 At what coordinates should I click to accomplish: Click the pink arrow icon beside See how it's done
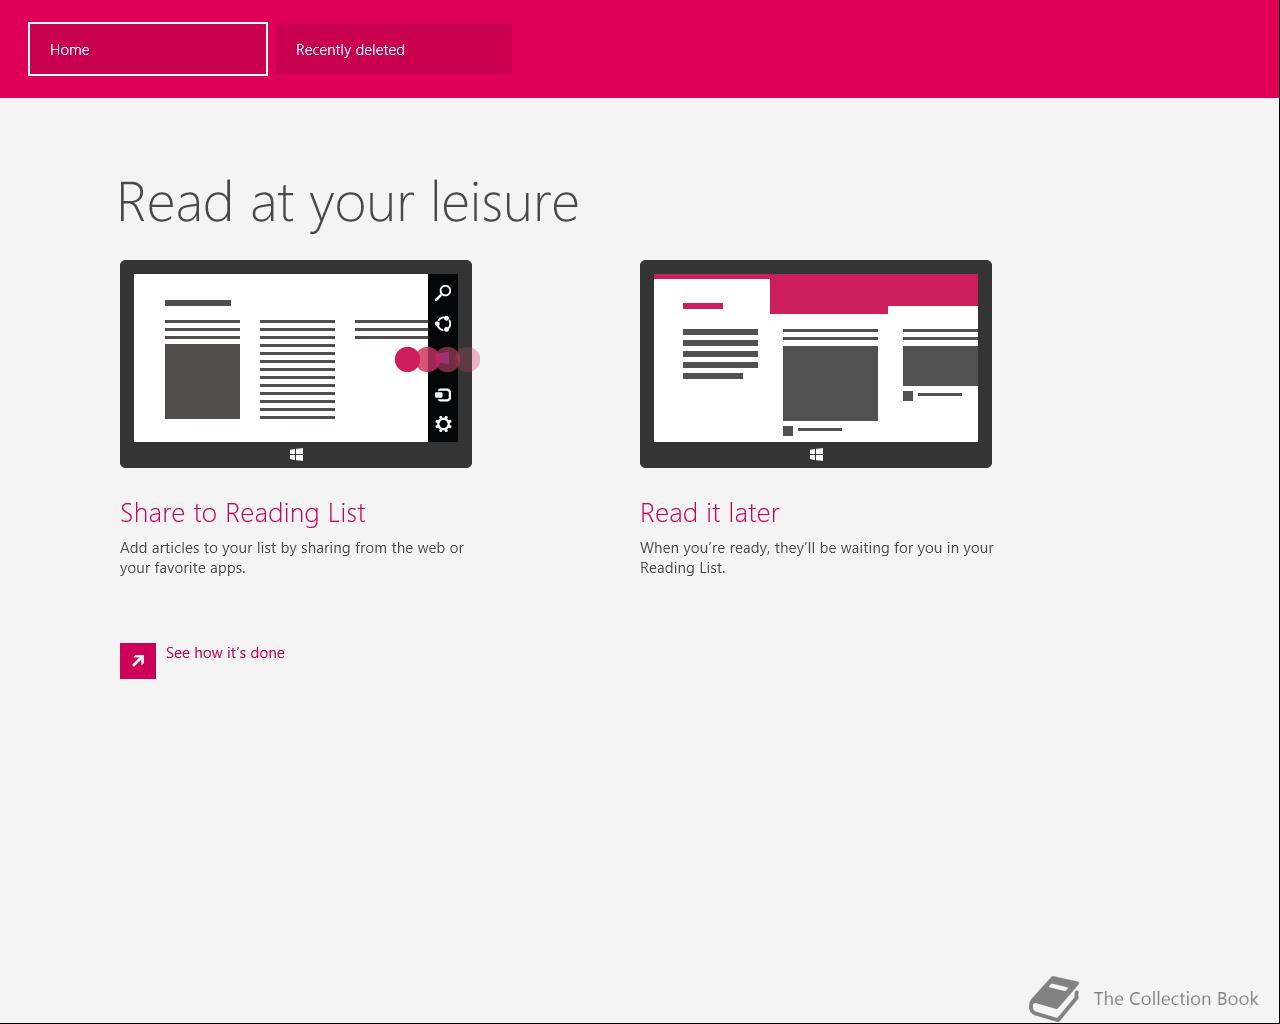pos(138,661)
